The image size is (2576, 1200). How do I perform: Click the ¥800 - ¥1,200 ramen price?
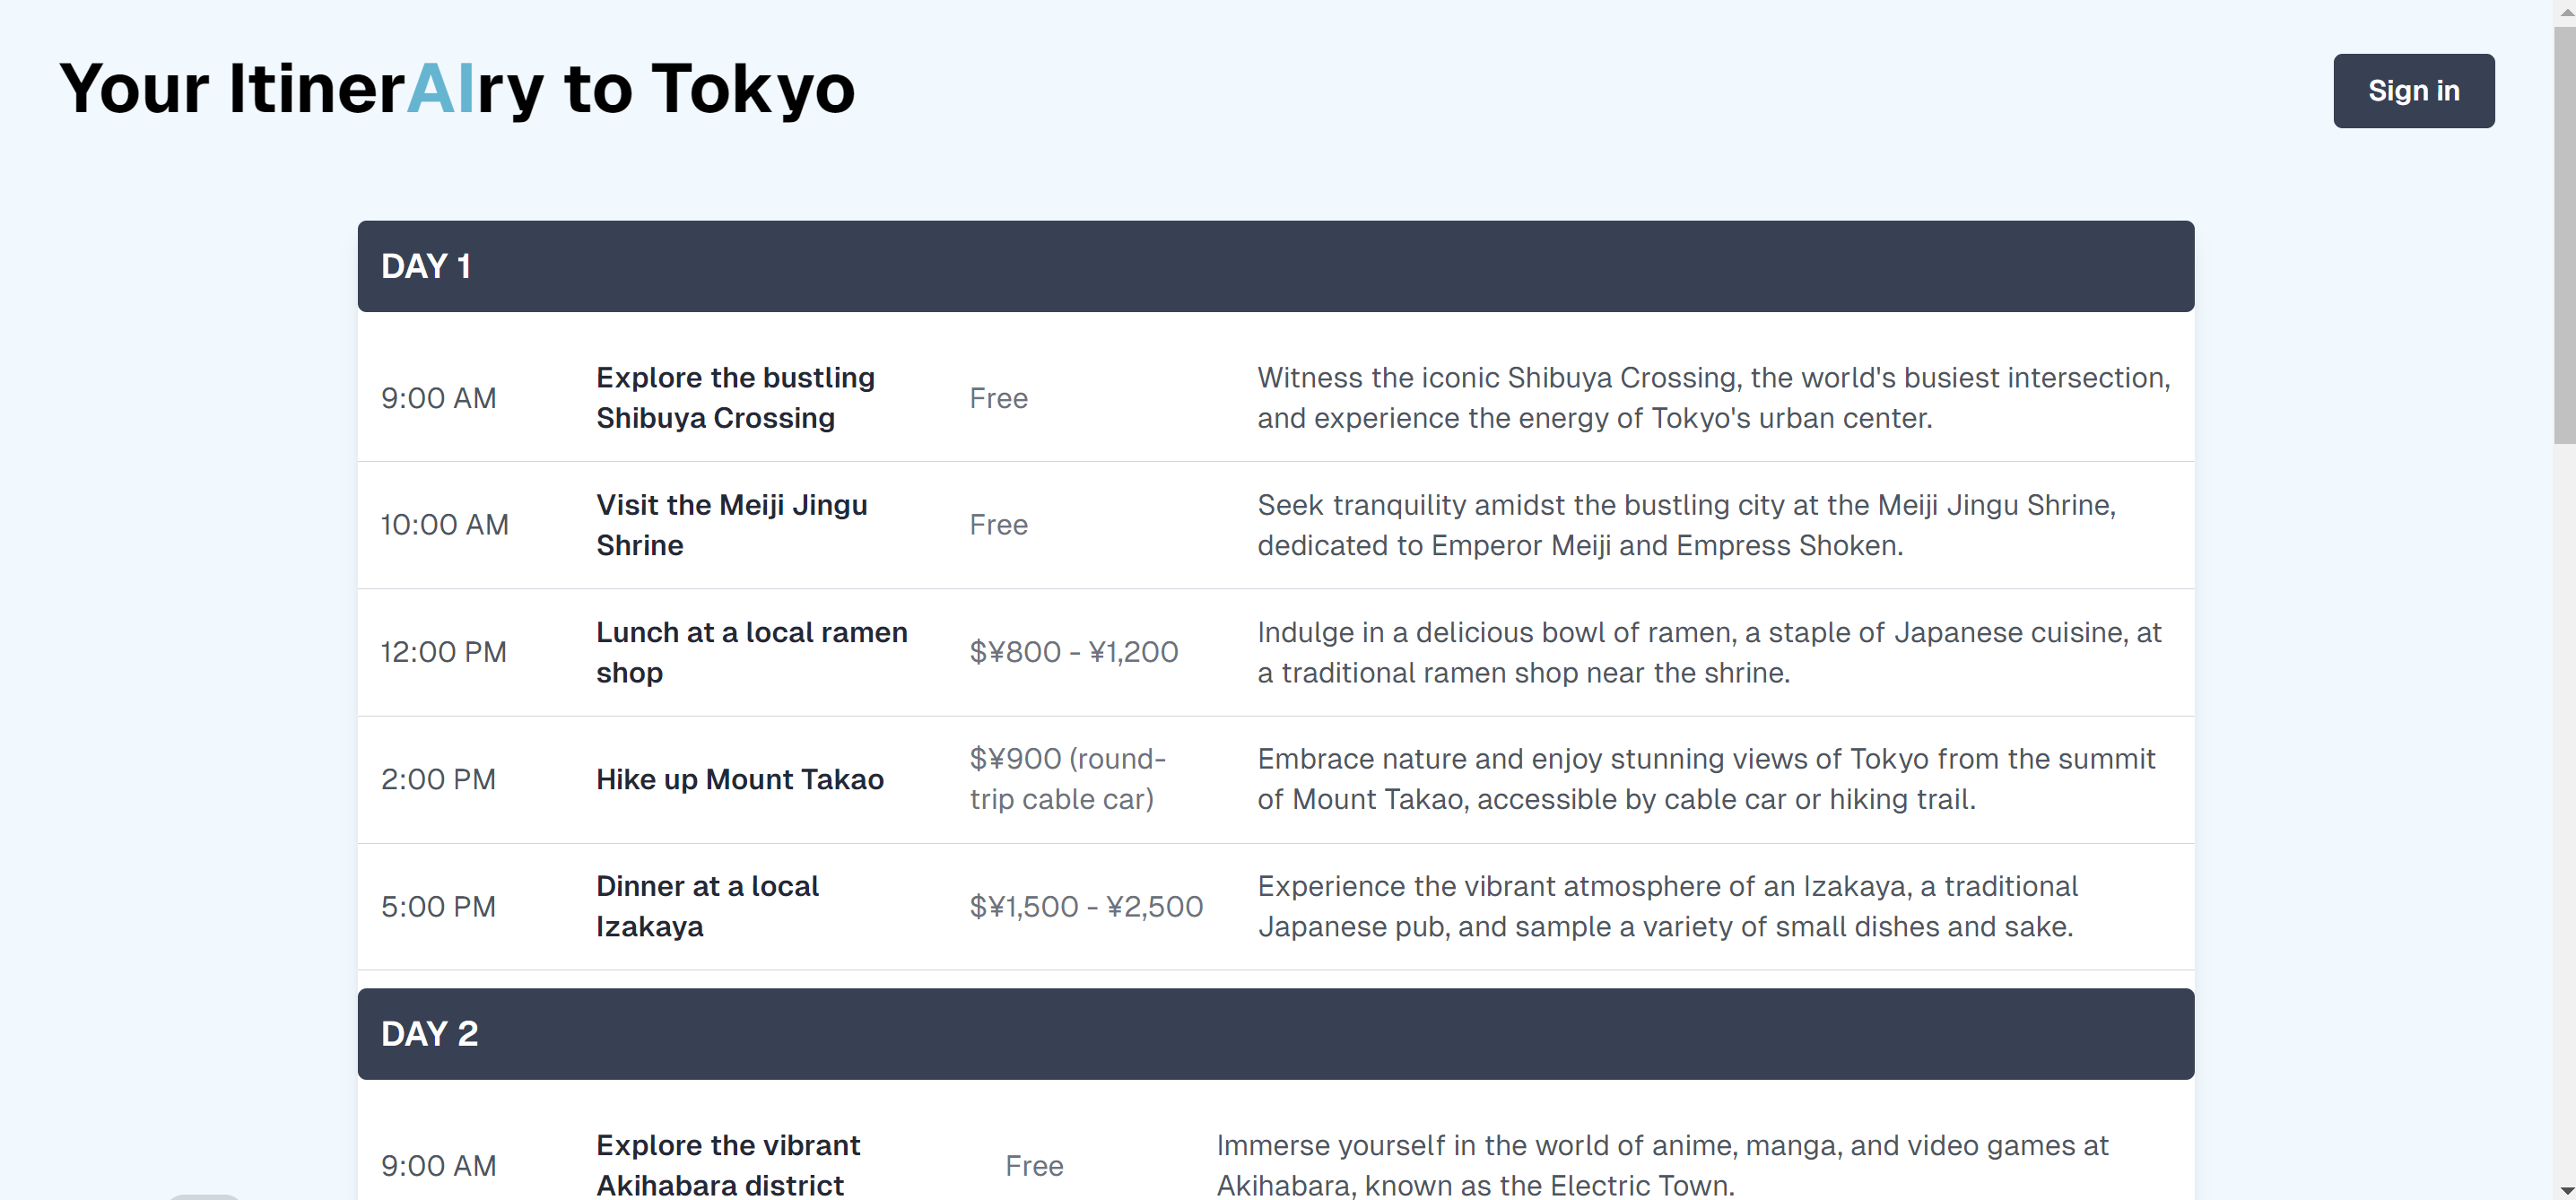[x=1073, y=652]
